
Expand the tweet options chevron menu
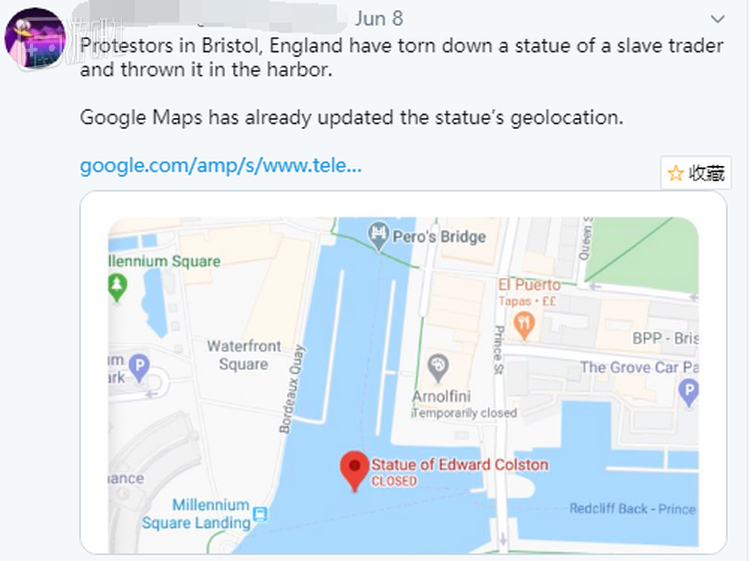coord(718,19)
